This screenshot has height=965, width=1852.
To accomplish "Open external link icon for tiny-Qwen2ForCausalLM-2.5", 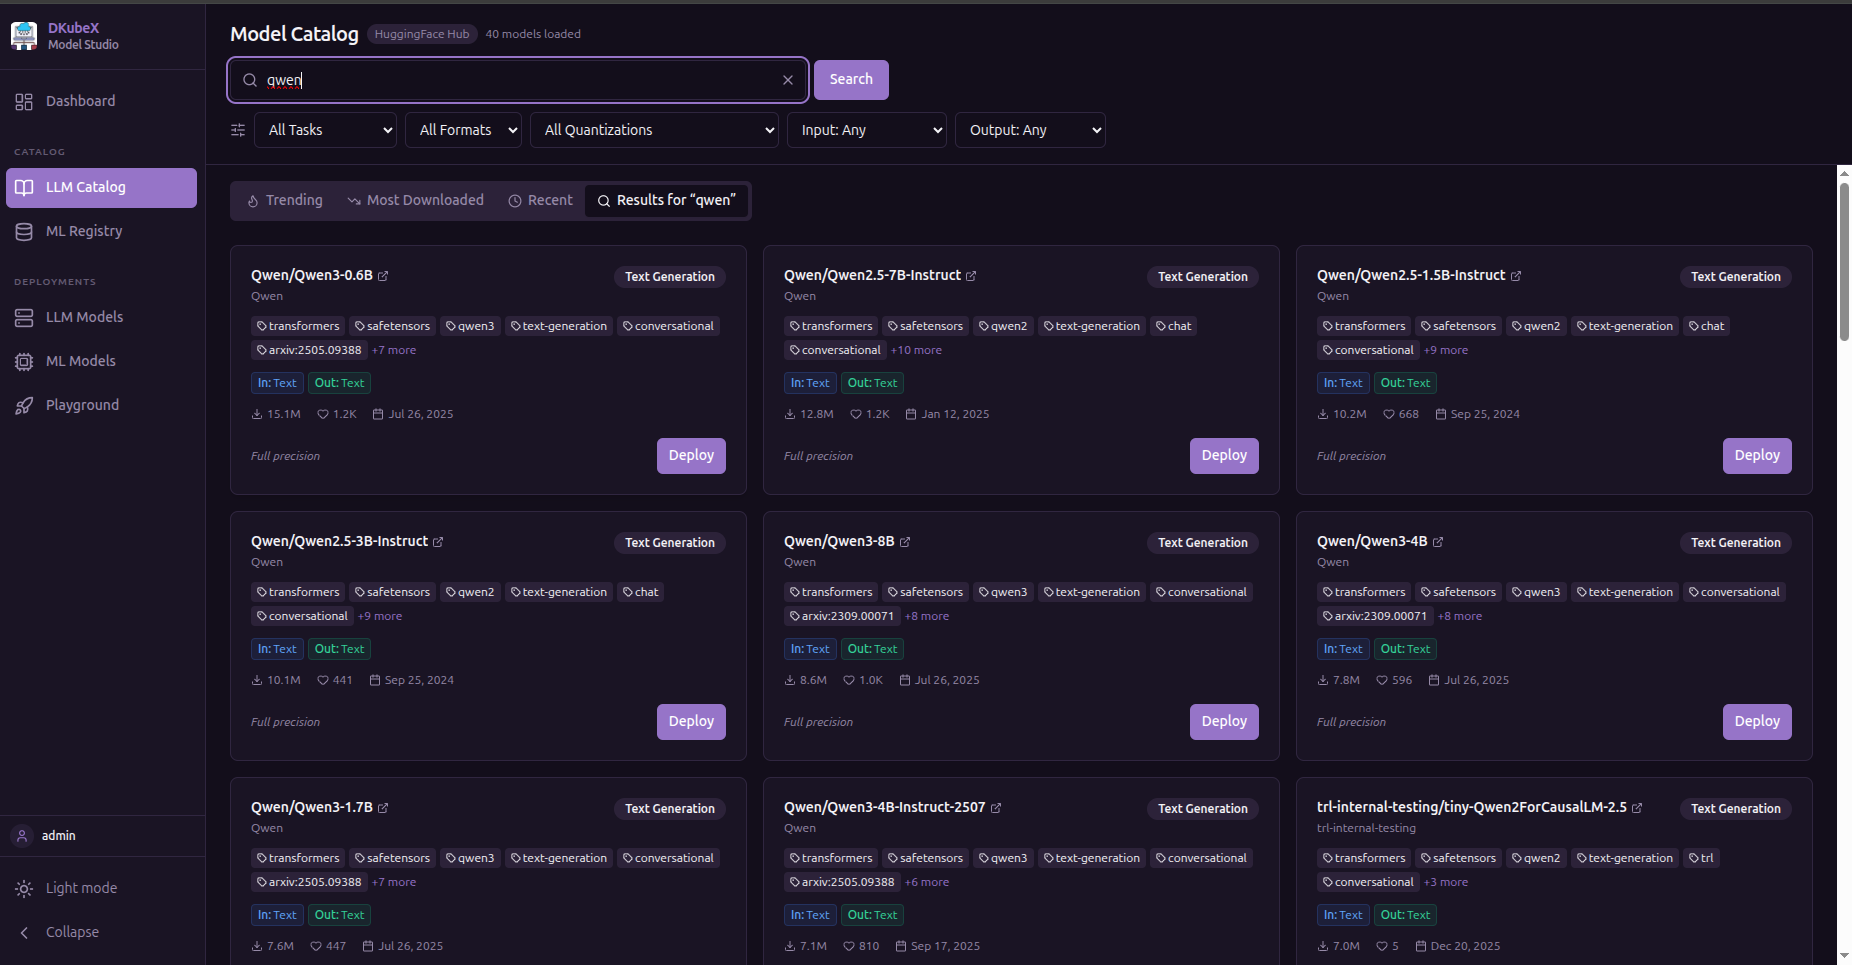I will pos(1637,808).
